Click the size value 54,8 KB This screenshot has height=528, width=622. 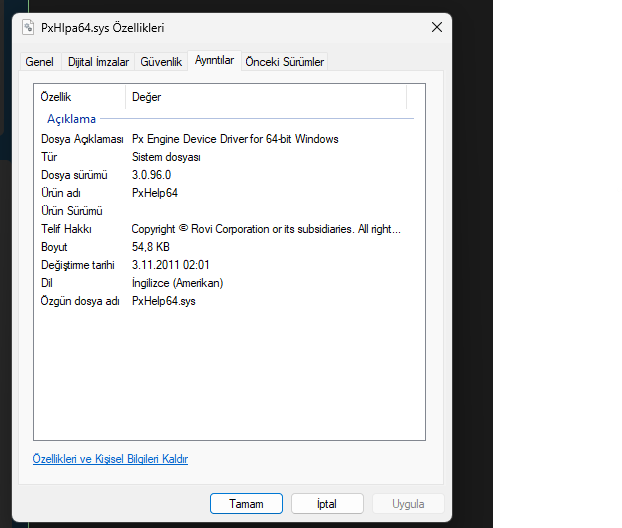pos(151,247)
